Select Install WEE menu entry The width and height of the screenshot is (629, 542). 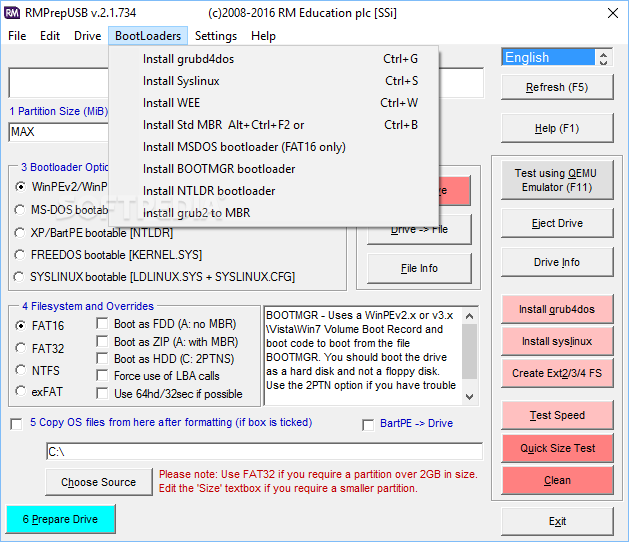274,103
